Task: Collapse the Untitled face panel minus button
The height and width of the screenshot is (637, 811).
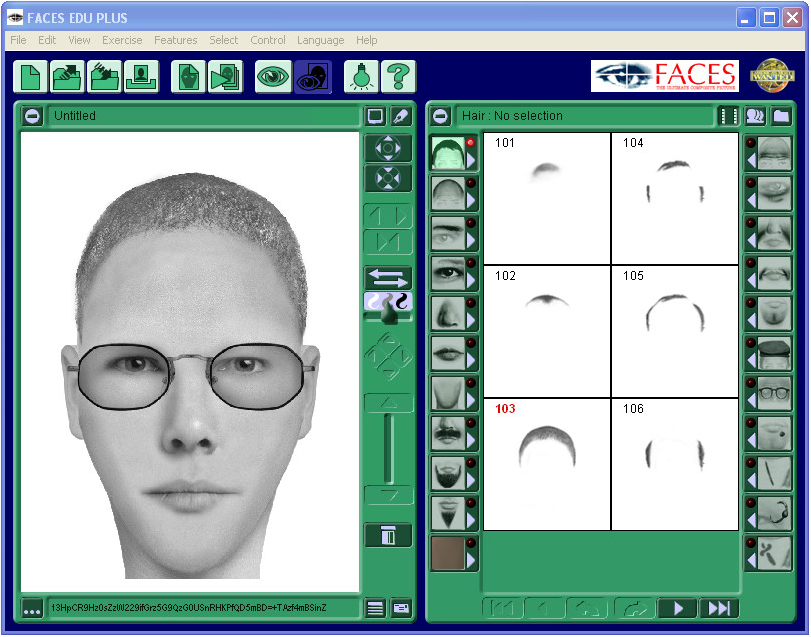Action: point(33,116)
